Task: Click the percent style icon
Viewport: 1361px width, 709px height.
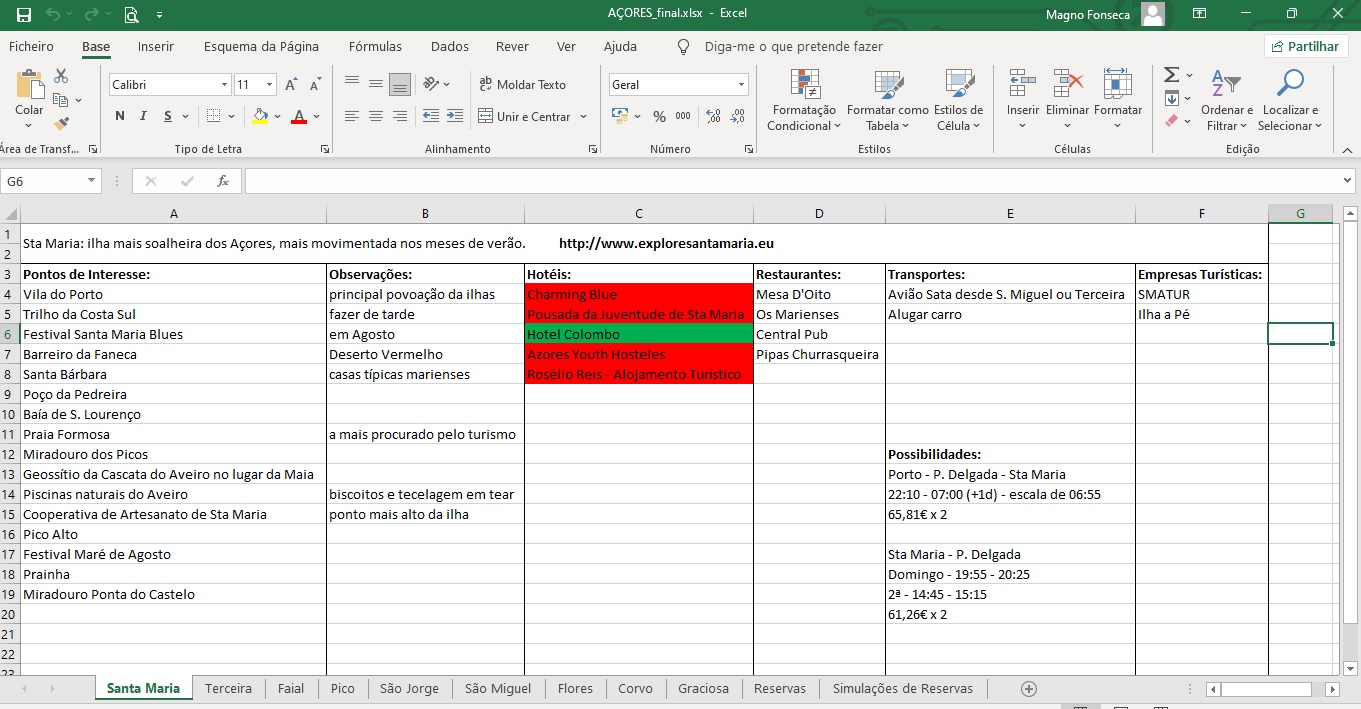Action: click(659, 117)
